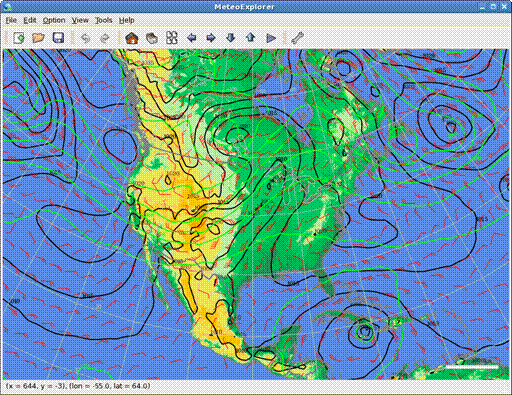512x395 pixels.
Task: Pan left with the left arrow icon
Action: click(191, 38)
